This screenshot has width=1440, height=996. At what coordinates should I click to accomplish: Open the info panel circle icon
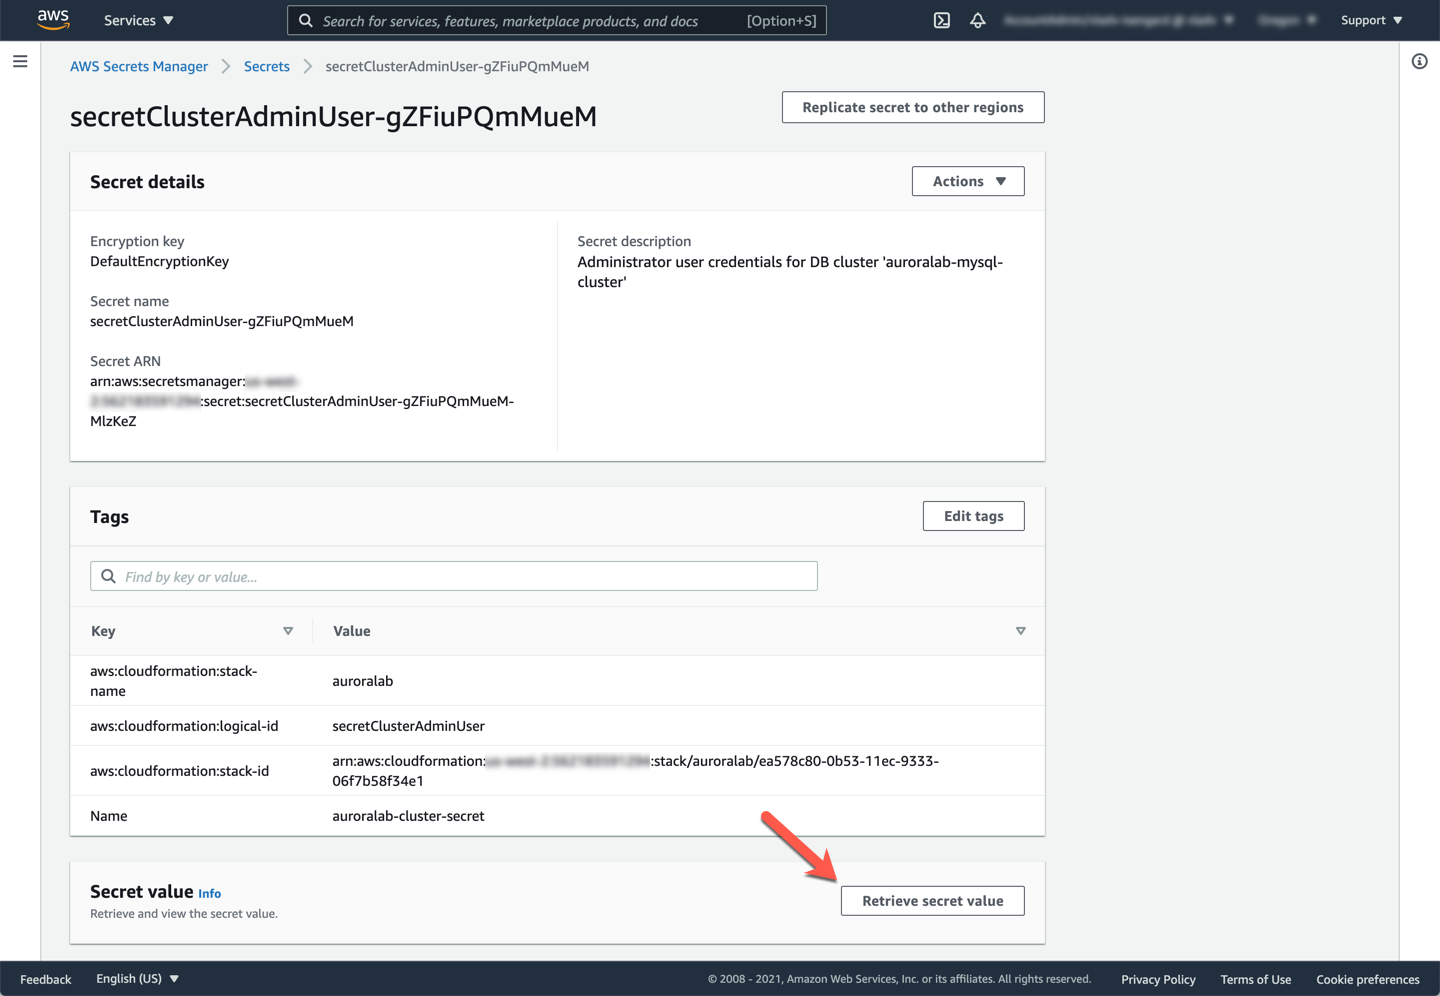click(1419, 62)
